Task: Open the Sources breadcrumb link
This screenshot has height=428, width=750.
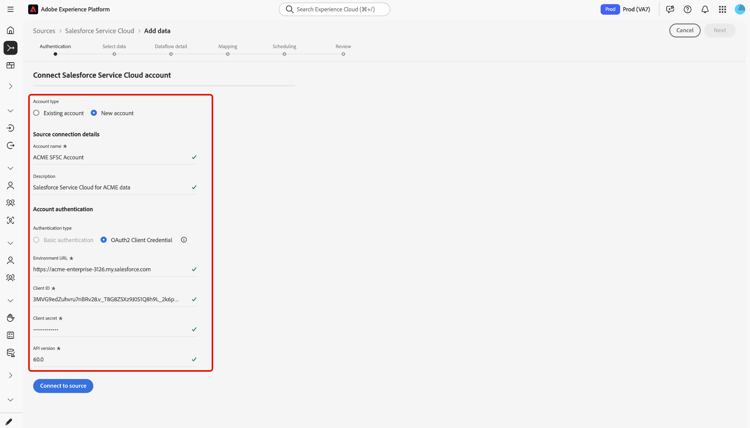Action: click(44, 31)
